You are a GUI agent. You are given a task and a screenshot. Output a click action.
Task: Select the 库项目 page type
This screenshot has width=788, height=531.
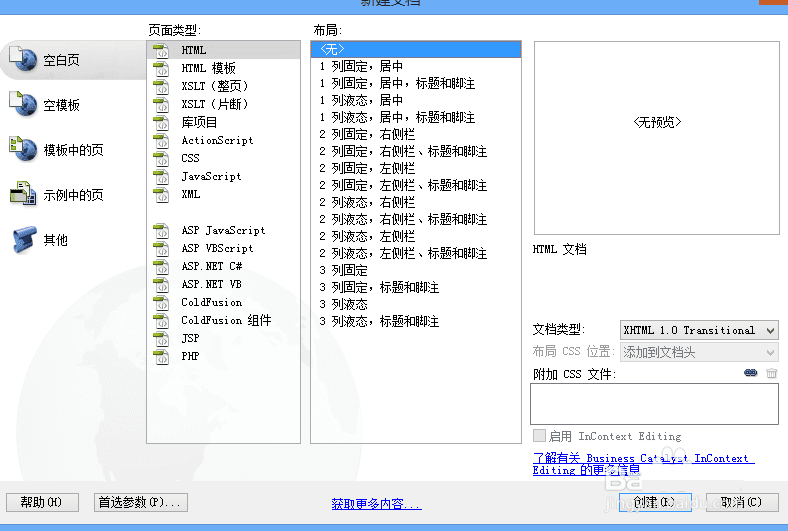[199, 122]
